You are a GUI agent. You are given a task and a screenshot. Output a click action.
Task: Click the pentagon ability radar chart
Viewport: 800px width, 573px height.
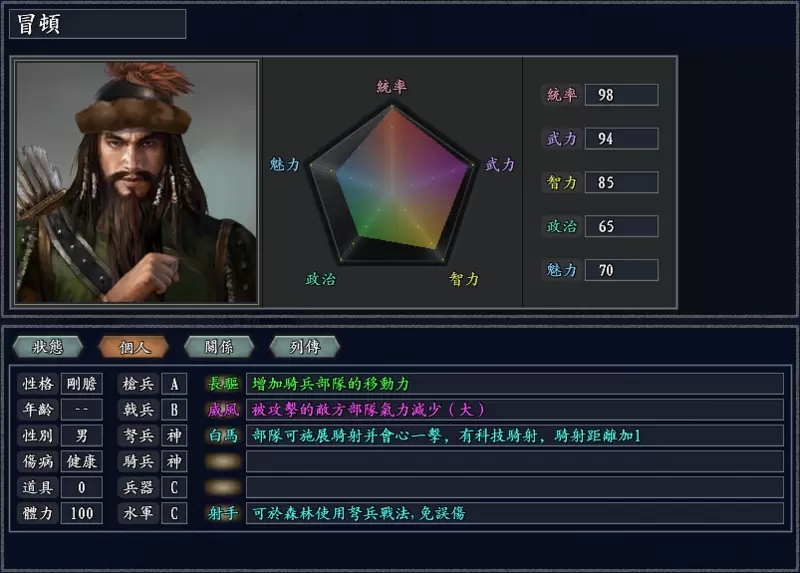point(392,184)
